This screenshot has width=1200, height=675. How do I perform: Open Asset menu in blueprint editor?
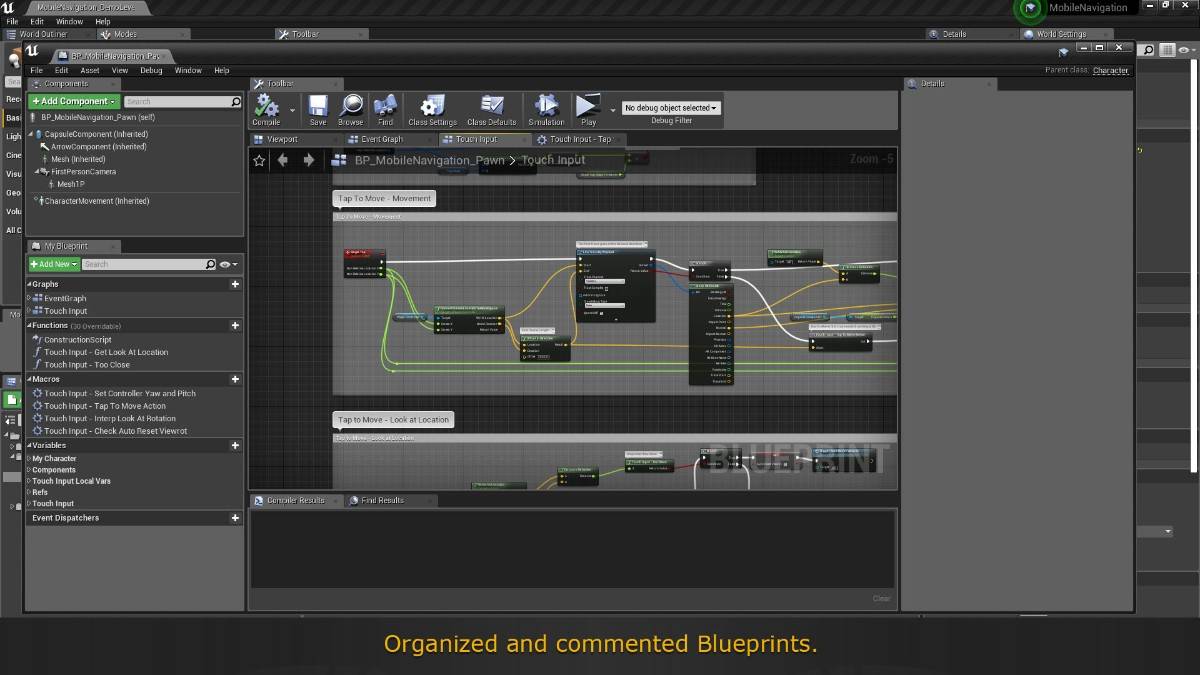click(x=90, y=70)
